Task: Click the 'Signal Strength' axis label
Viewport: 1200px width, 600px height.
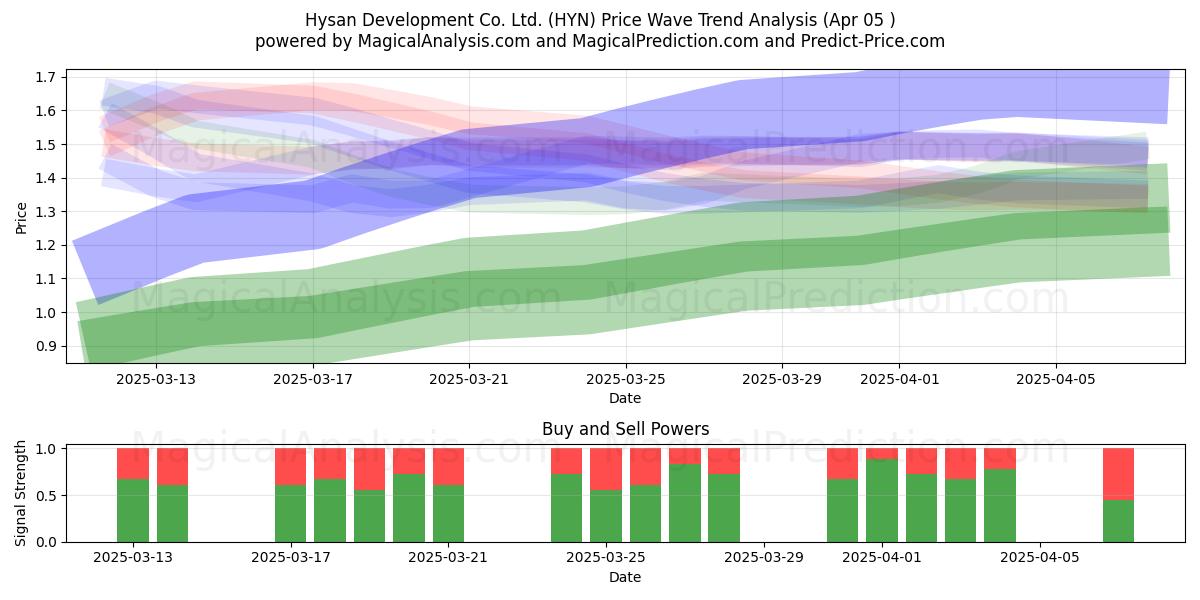Action: pyautogui.click(x=22, y=495)
